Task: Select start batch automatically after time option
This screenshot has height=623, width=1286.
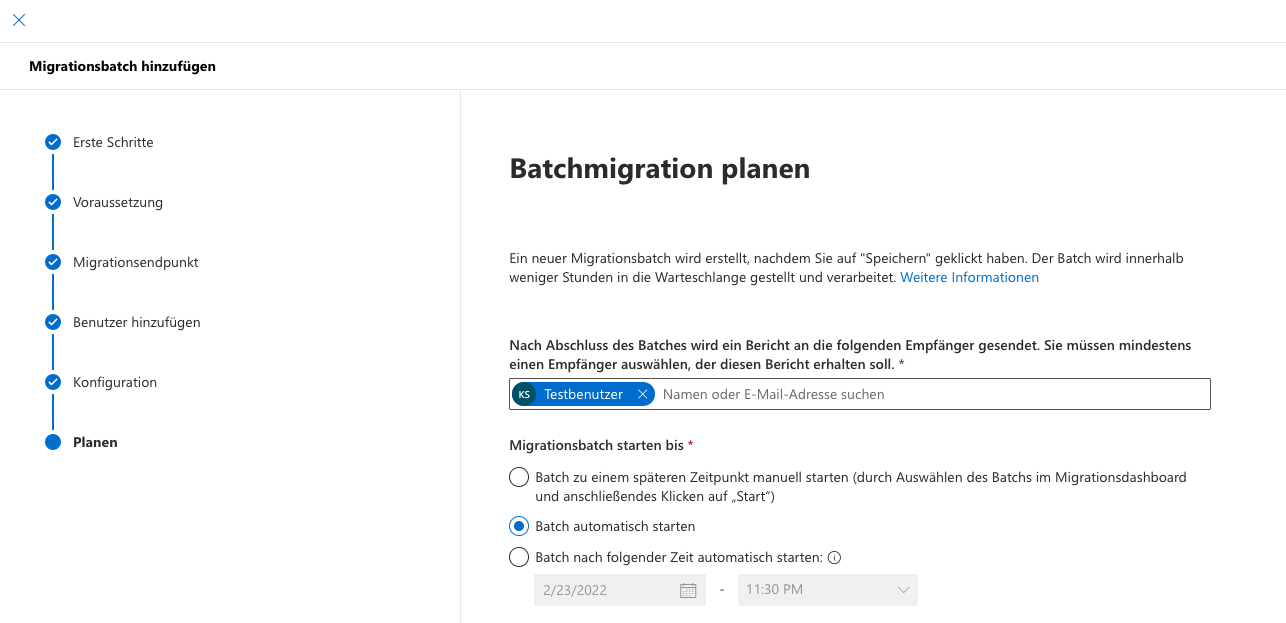Action: click(x=519, y=557)
